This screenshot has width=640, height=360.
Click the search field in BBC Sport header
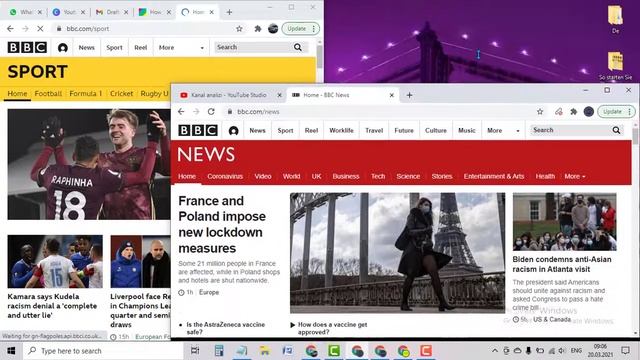pyautogui.click(x=253, y=47)
